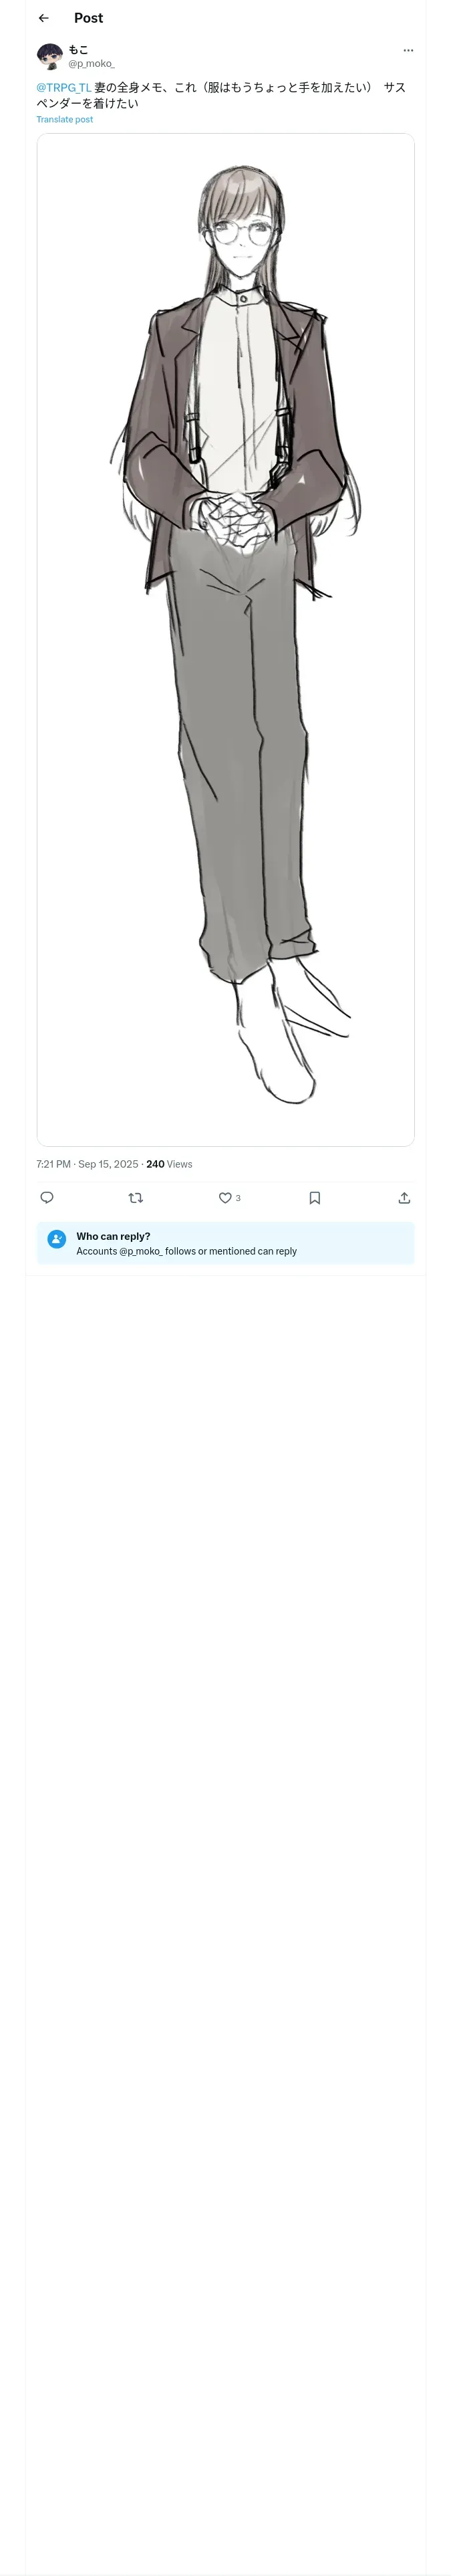The image size is (451, 2576).
Task: Click the reply speech bubble icon
Action: (47, 1197)
